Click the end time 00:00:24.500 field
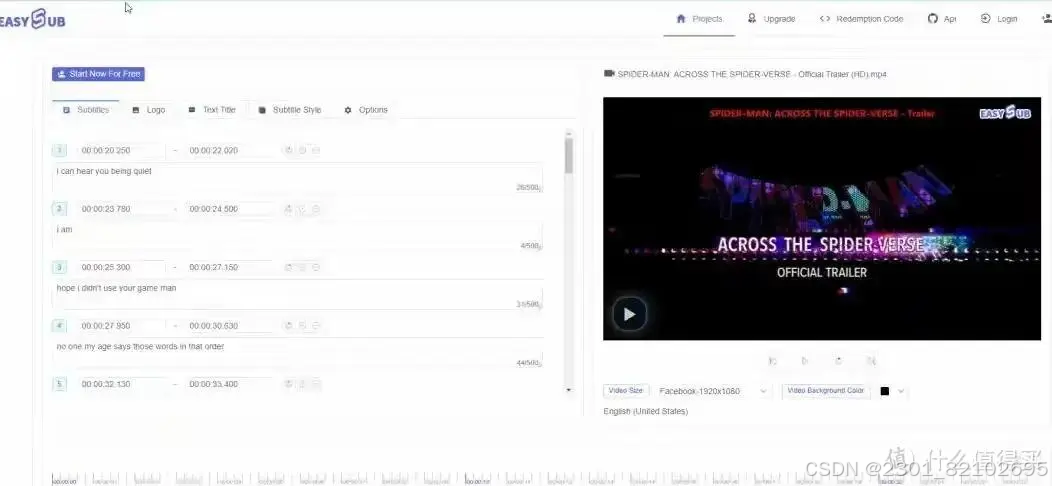This screenshot has height=486, width=1052. coord(228,209)
